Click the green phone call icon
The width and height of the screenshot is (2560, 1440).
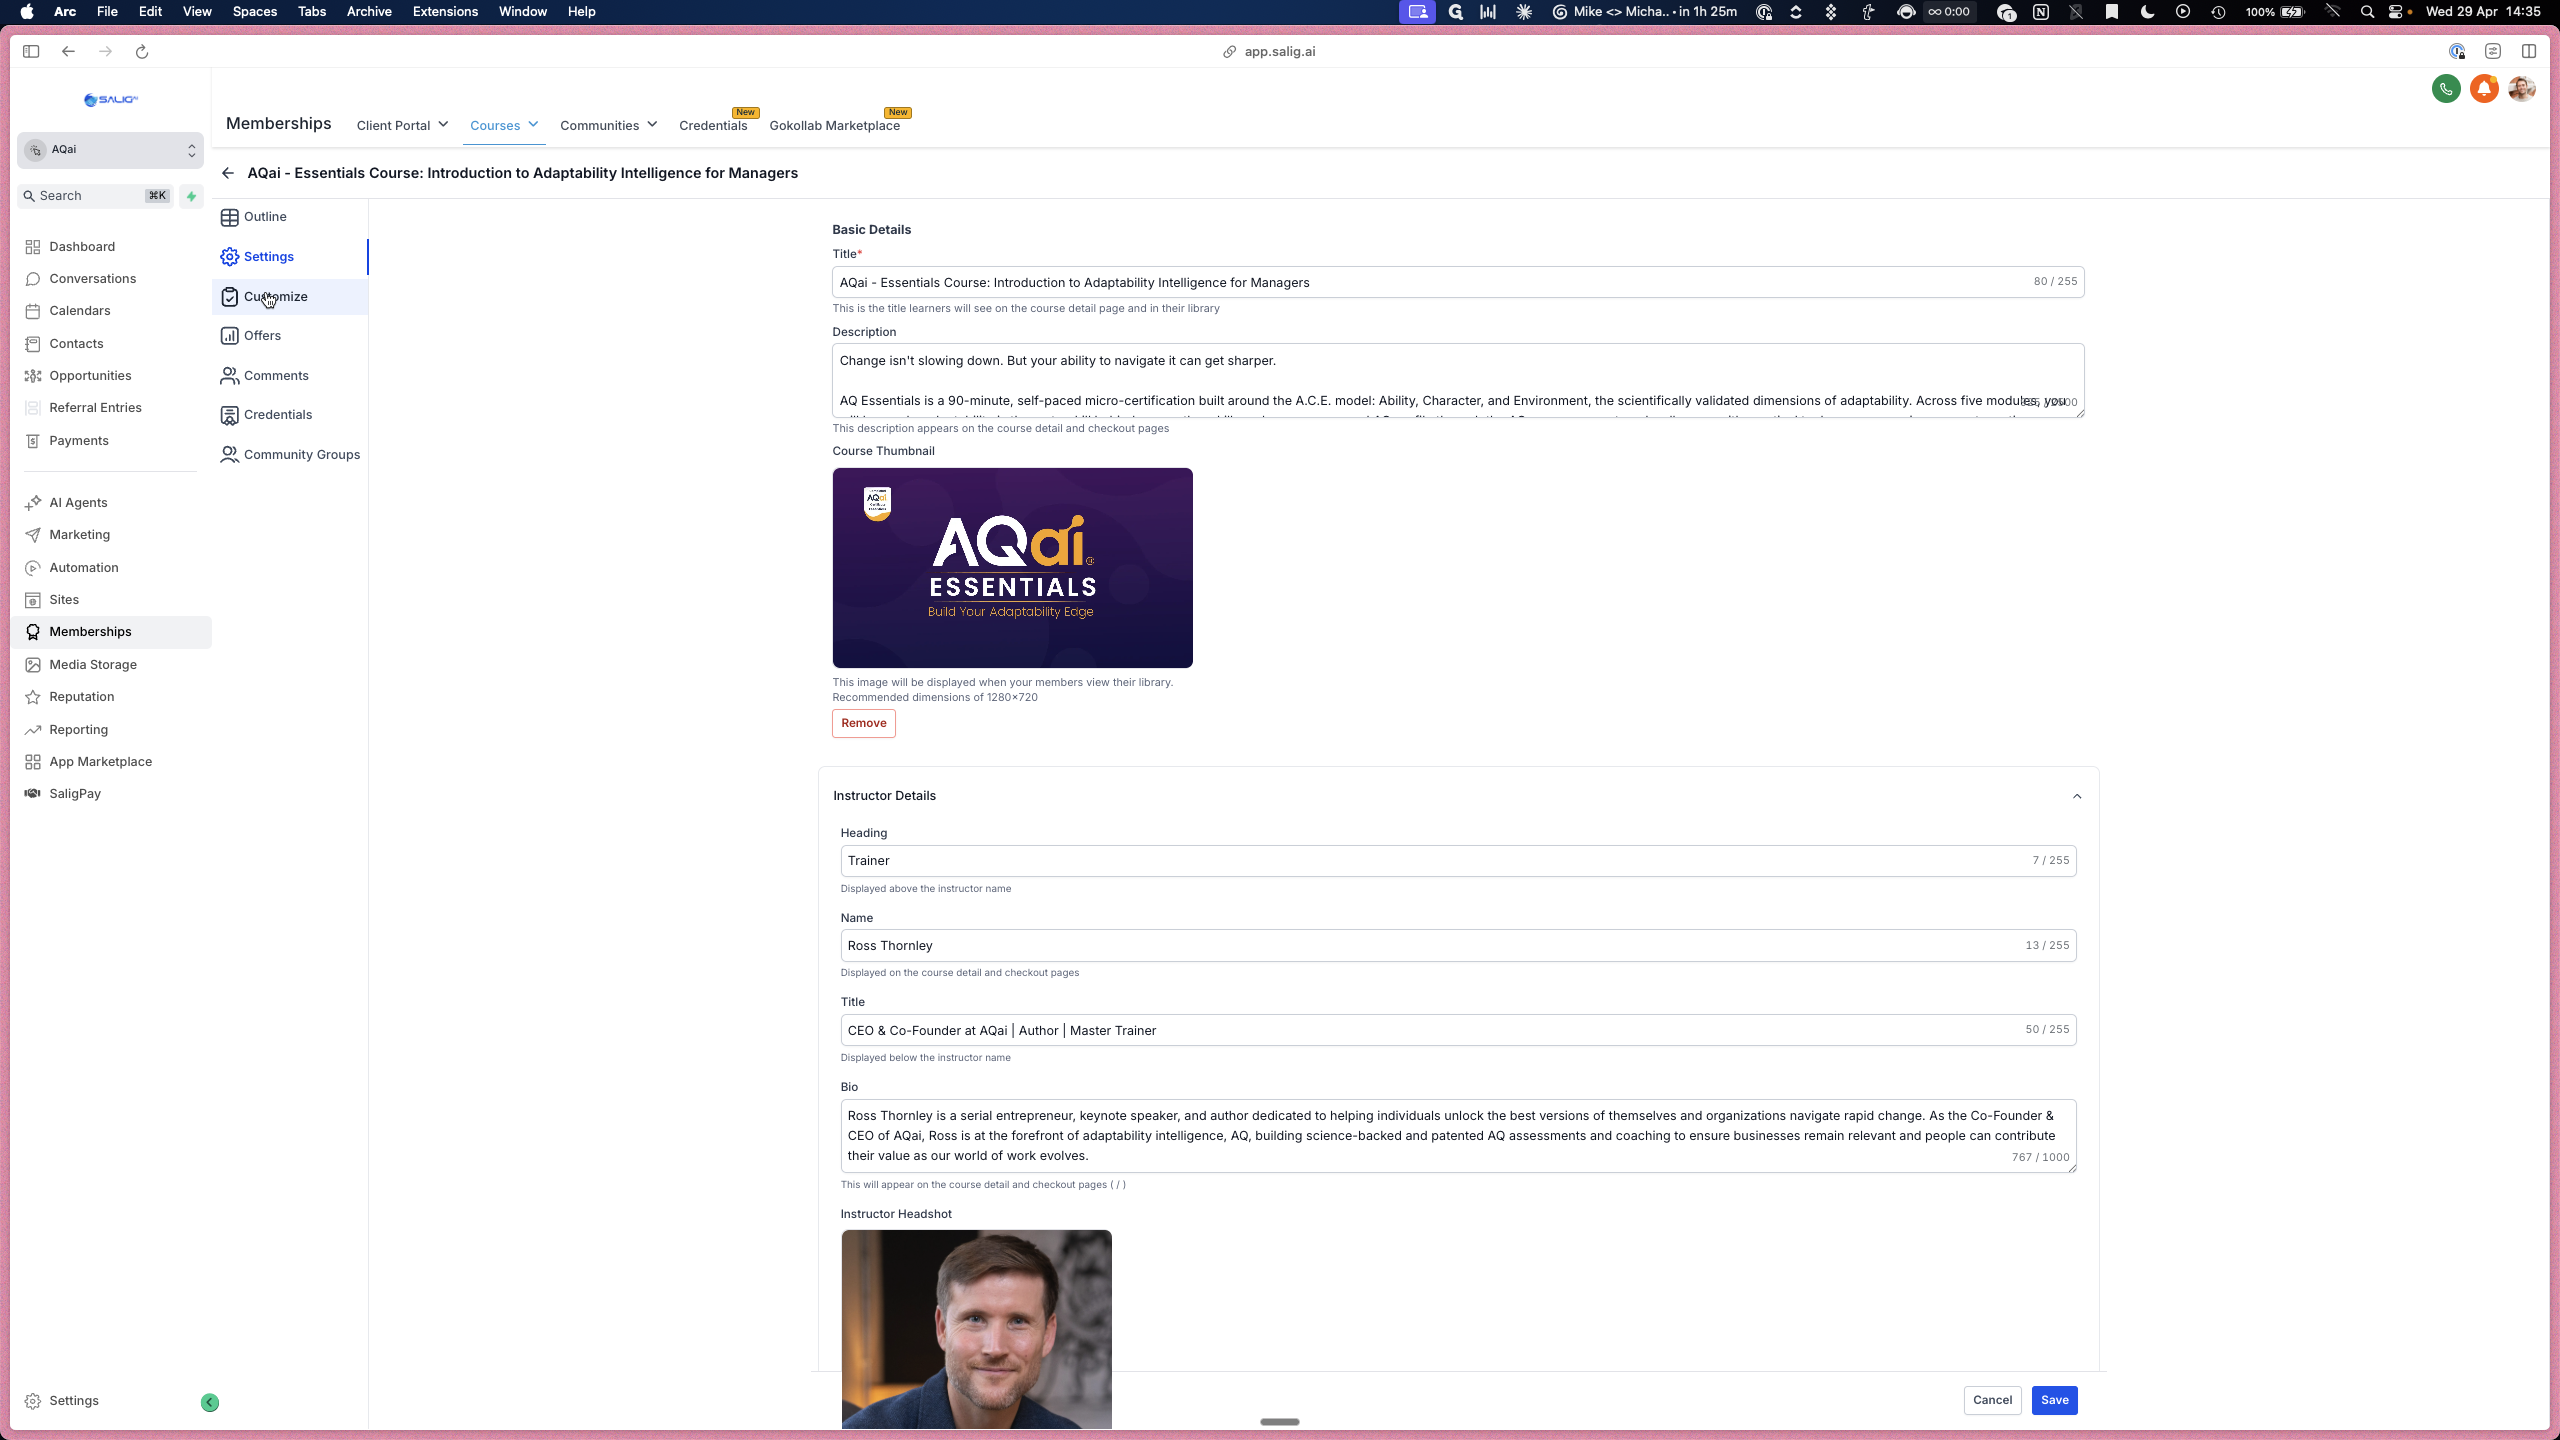point(2446,89)
